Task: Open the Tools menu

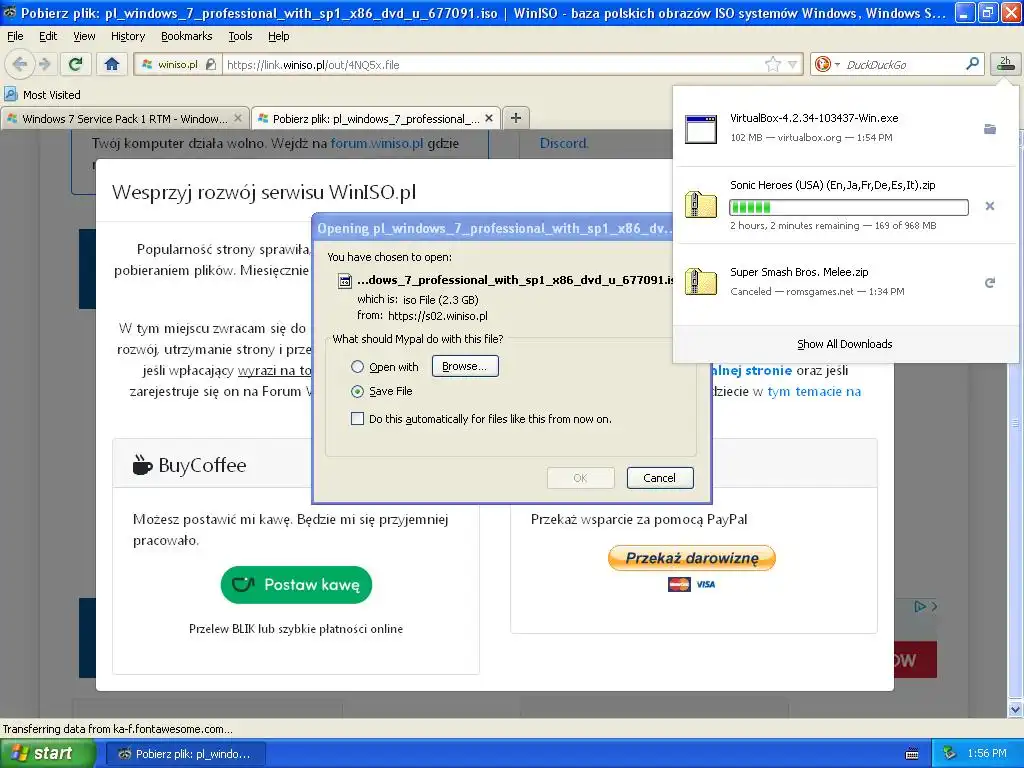Action: pyautogui.click(x=240, y=36)
